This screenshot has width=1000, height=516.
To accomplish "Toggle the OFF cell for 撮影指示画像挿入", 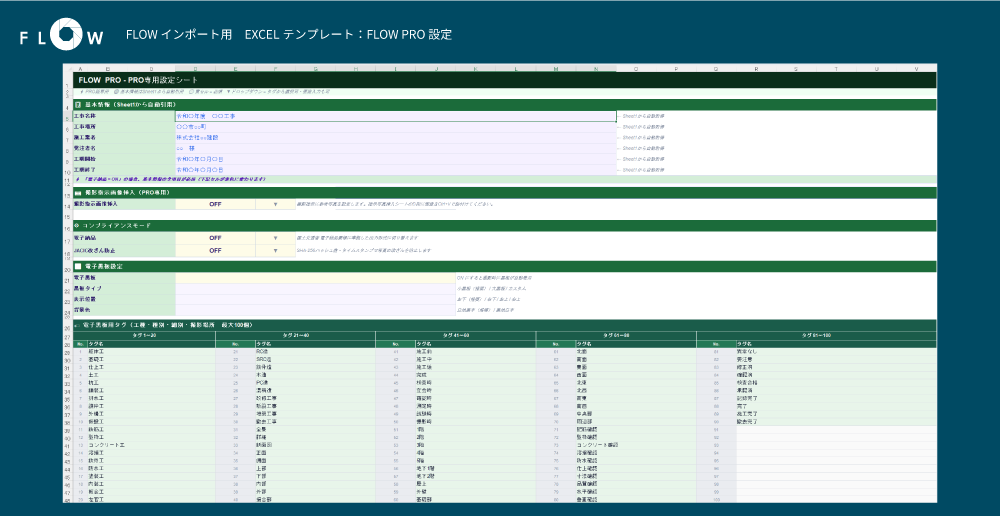I will [216, 204].
